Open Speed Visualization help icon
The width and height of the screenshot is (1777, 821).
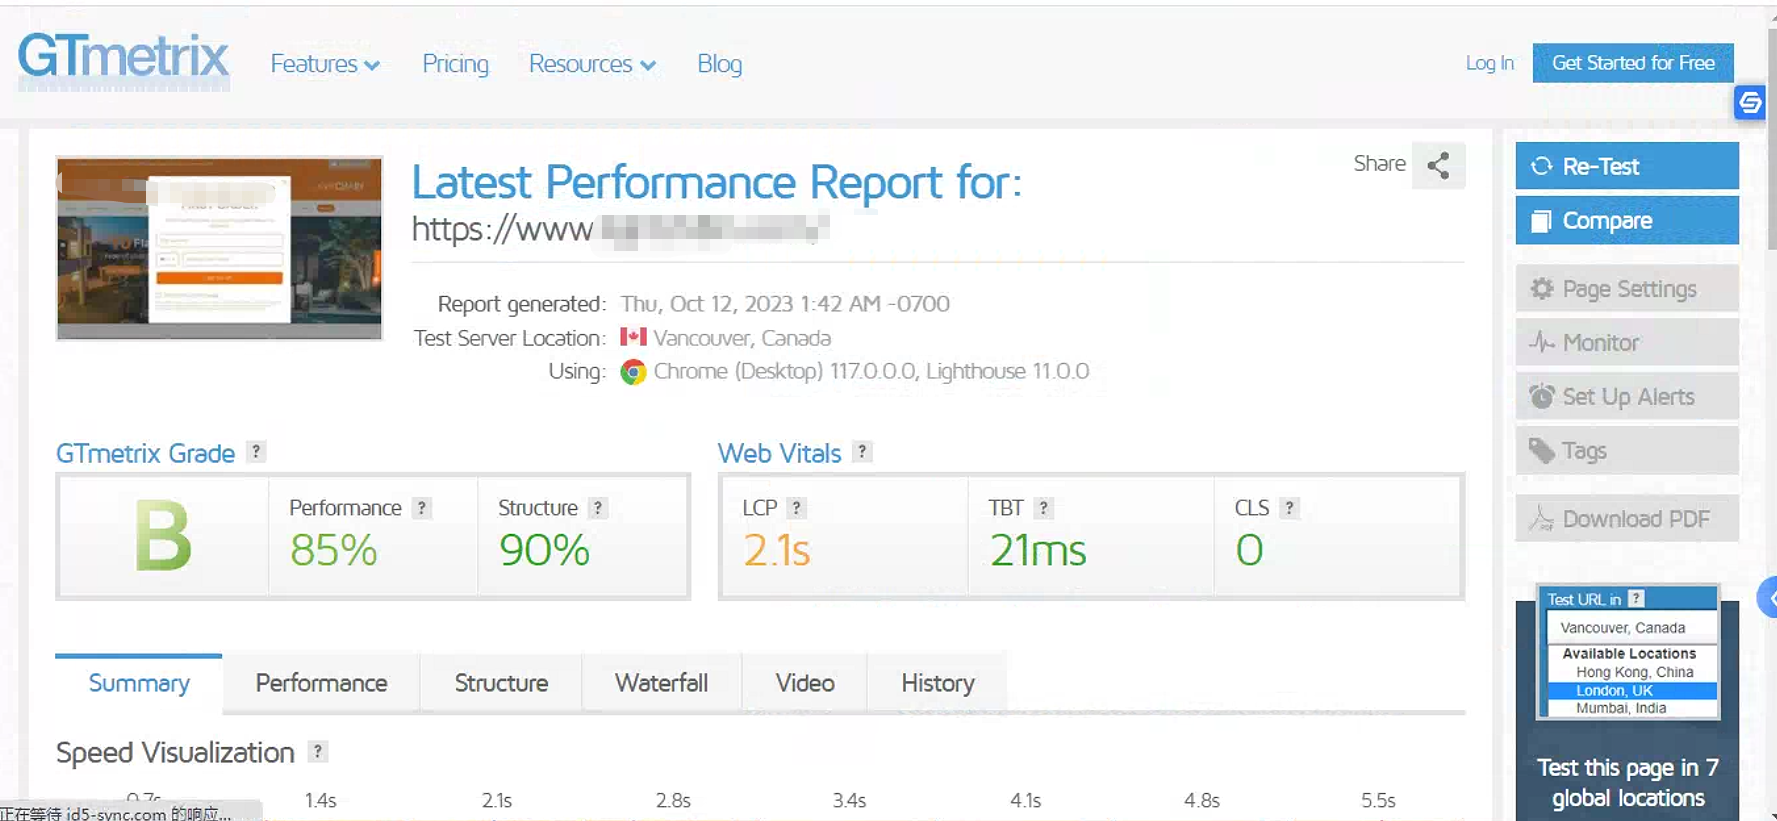pos(317,752)
